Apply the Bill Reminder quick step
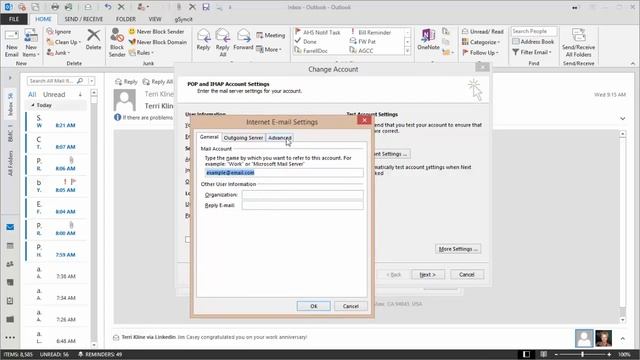 pos(371,32)
